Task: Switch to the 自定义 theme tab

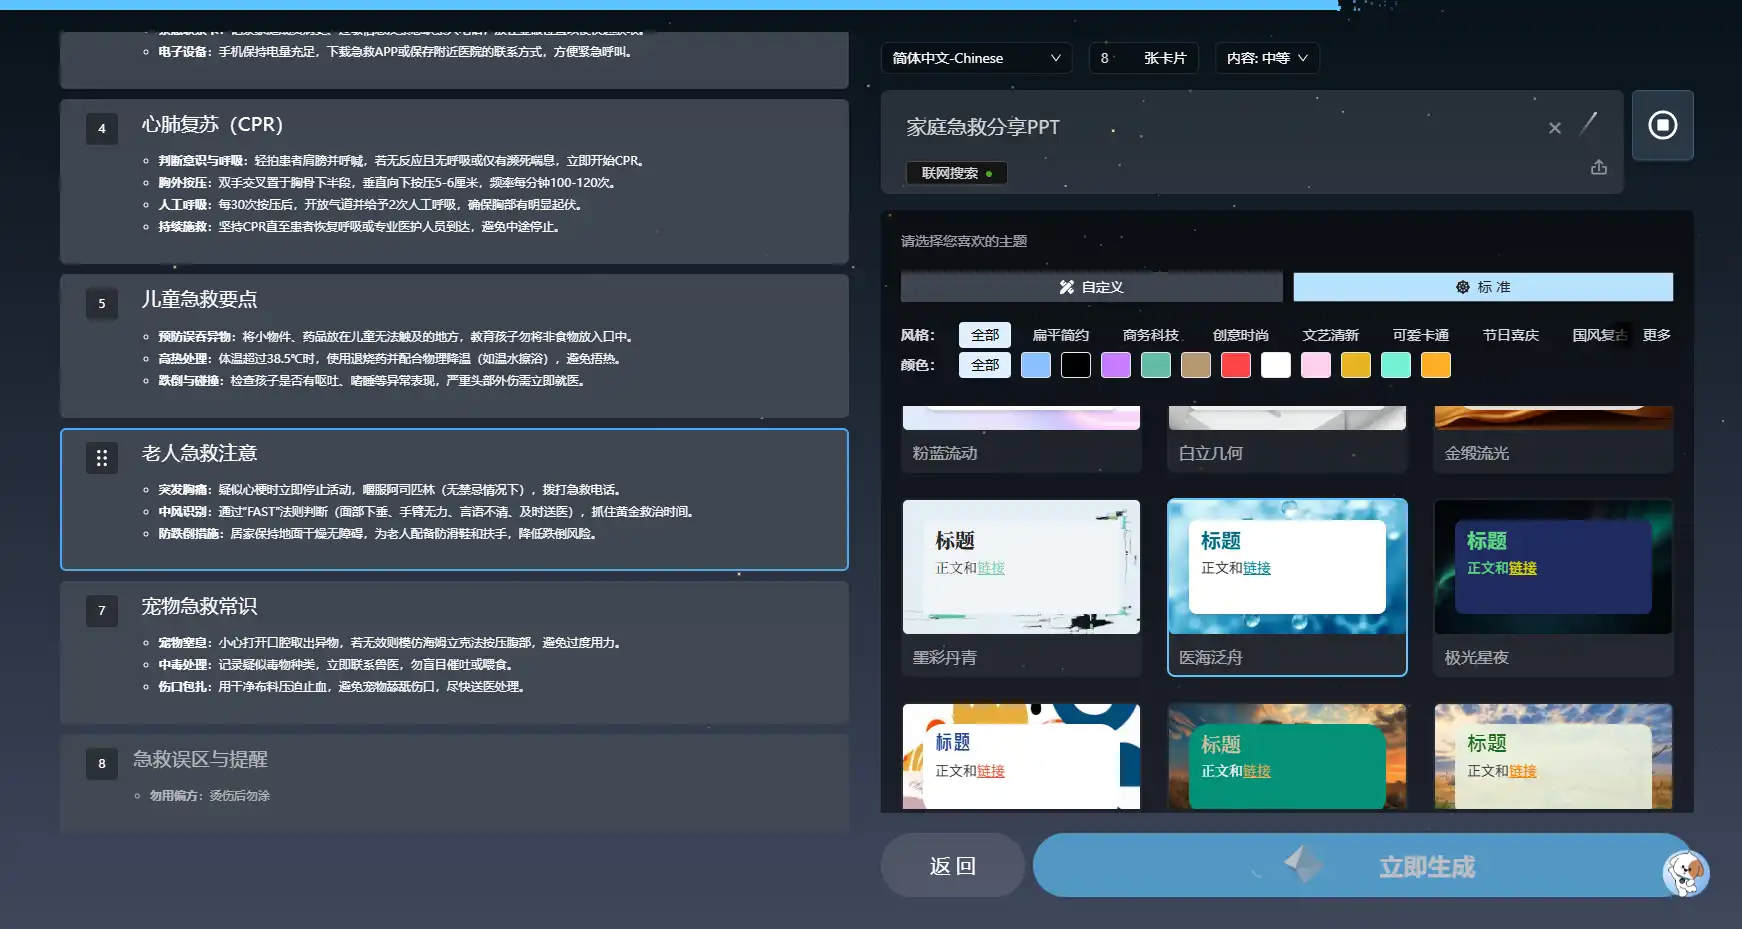Action: pos(1091,286)
